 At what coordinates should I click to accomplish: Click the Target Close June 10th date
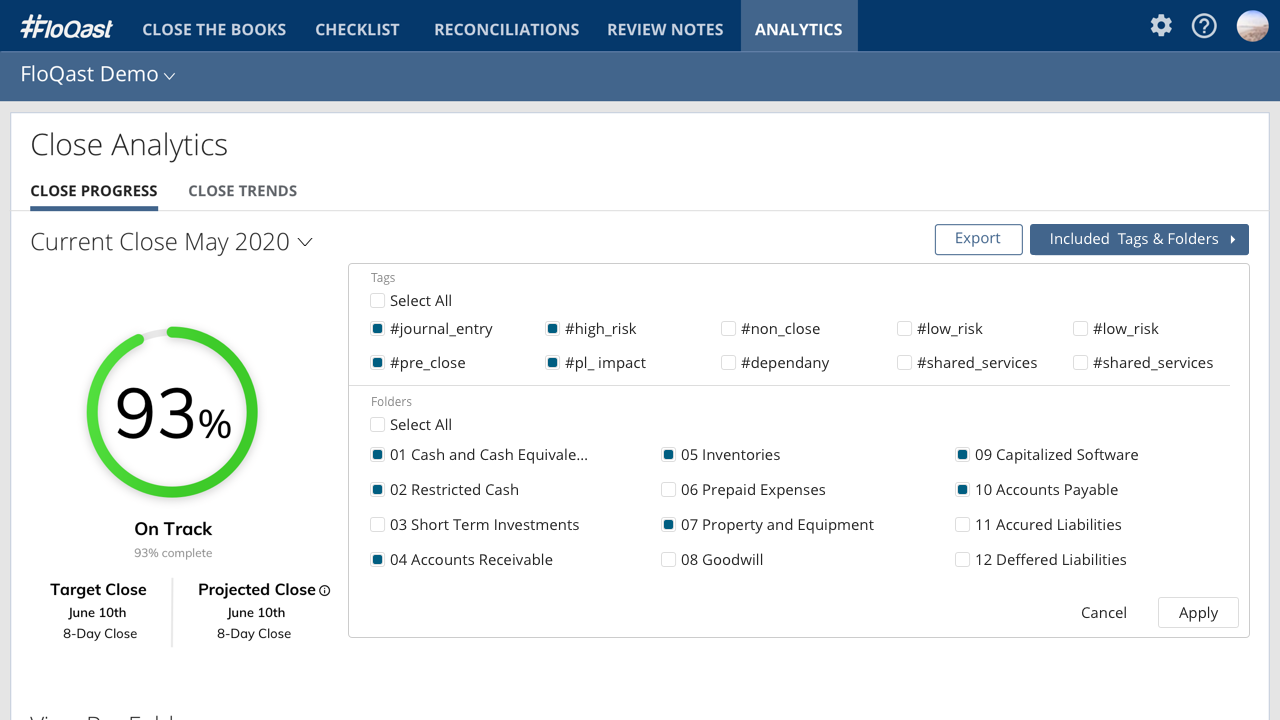pyautogui.click(x=98, y=613)
